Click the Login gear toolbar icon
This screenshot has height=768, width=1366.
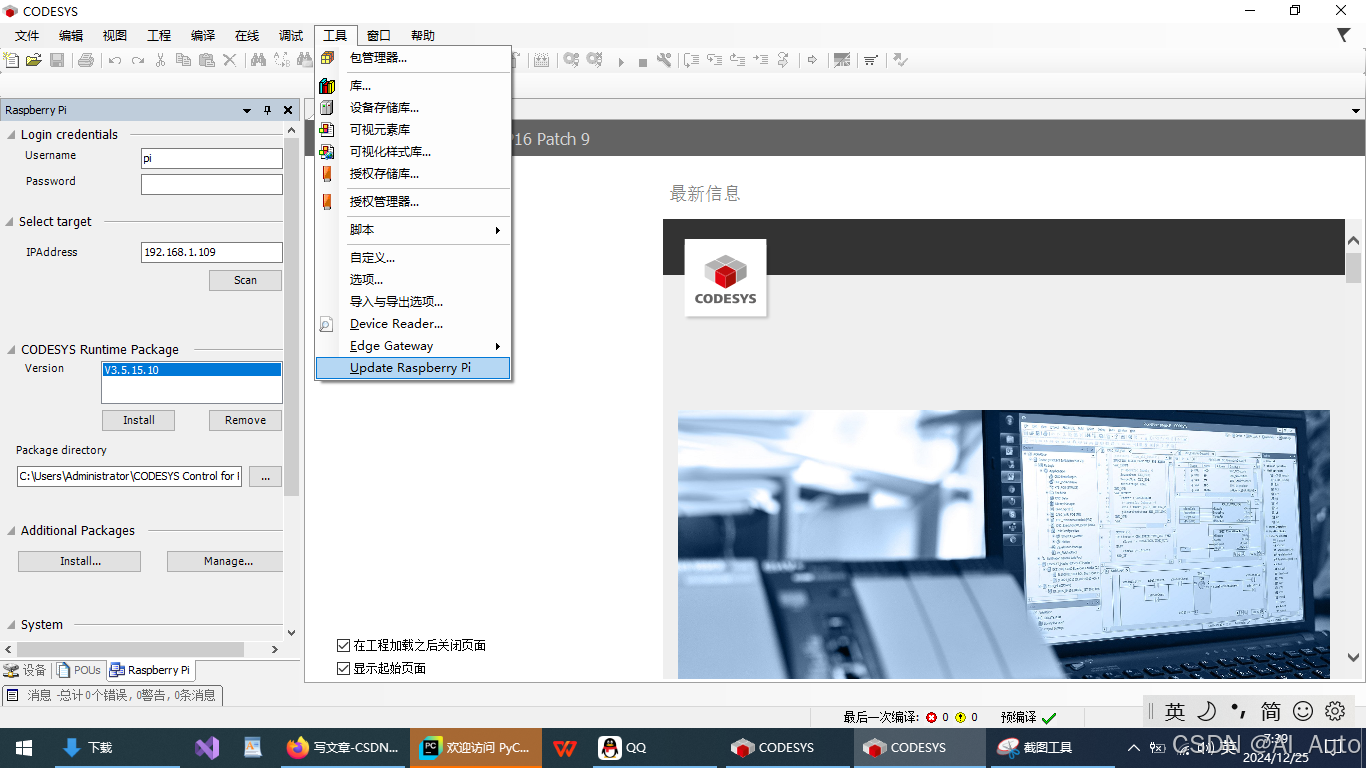(x=571, y=60)
